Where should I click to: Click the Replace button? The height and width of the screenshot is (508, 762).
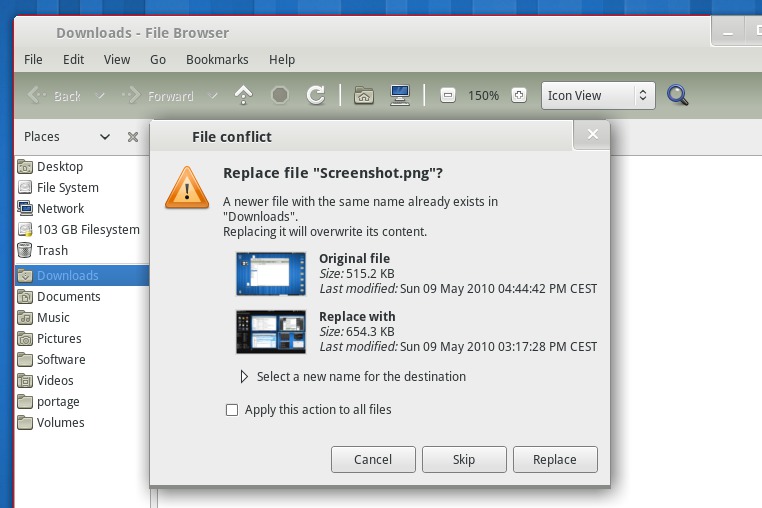(x=555, y=459)
